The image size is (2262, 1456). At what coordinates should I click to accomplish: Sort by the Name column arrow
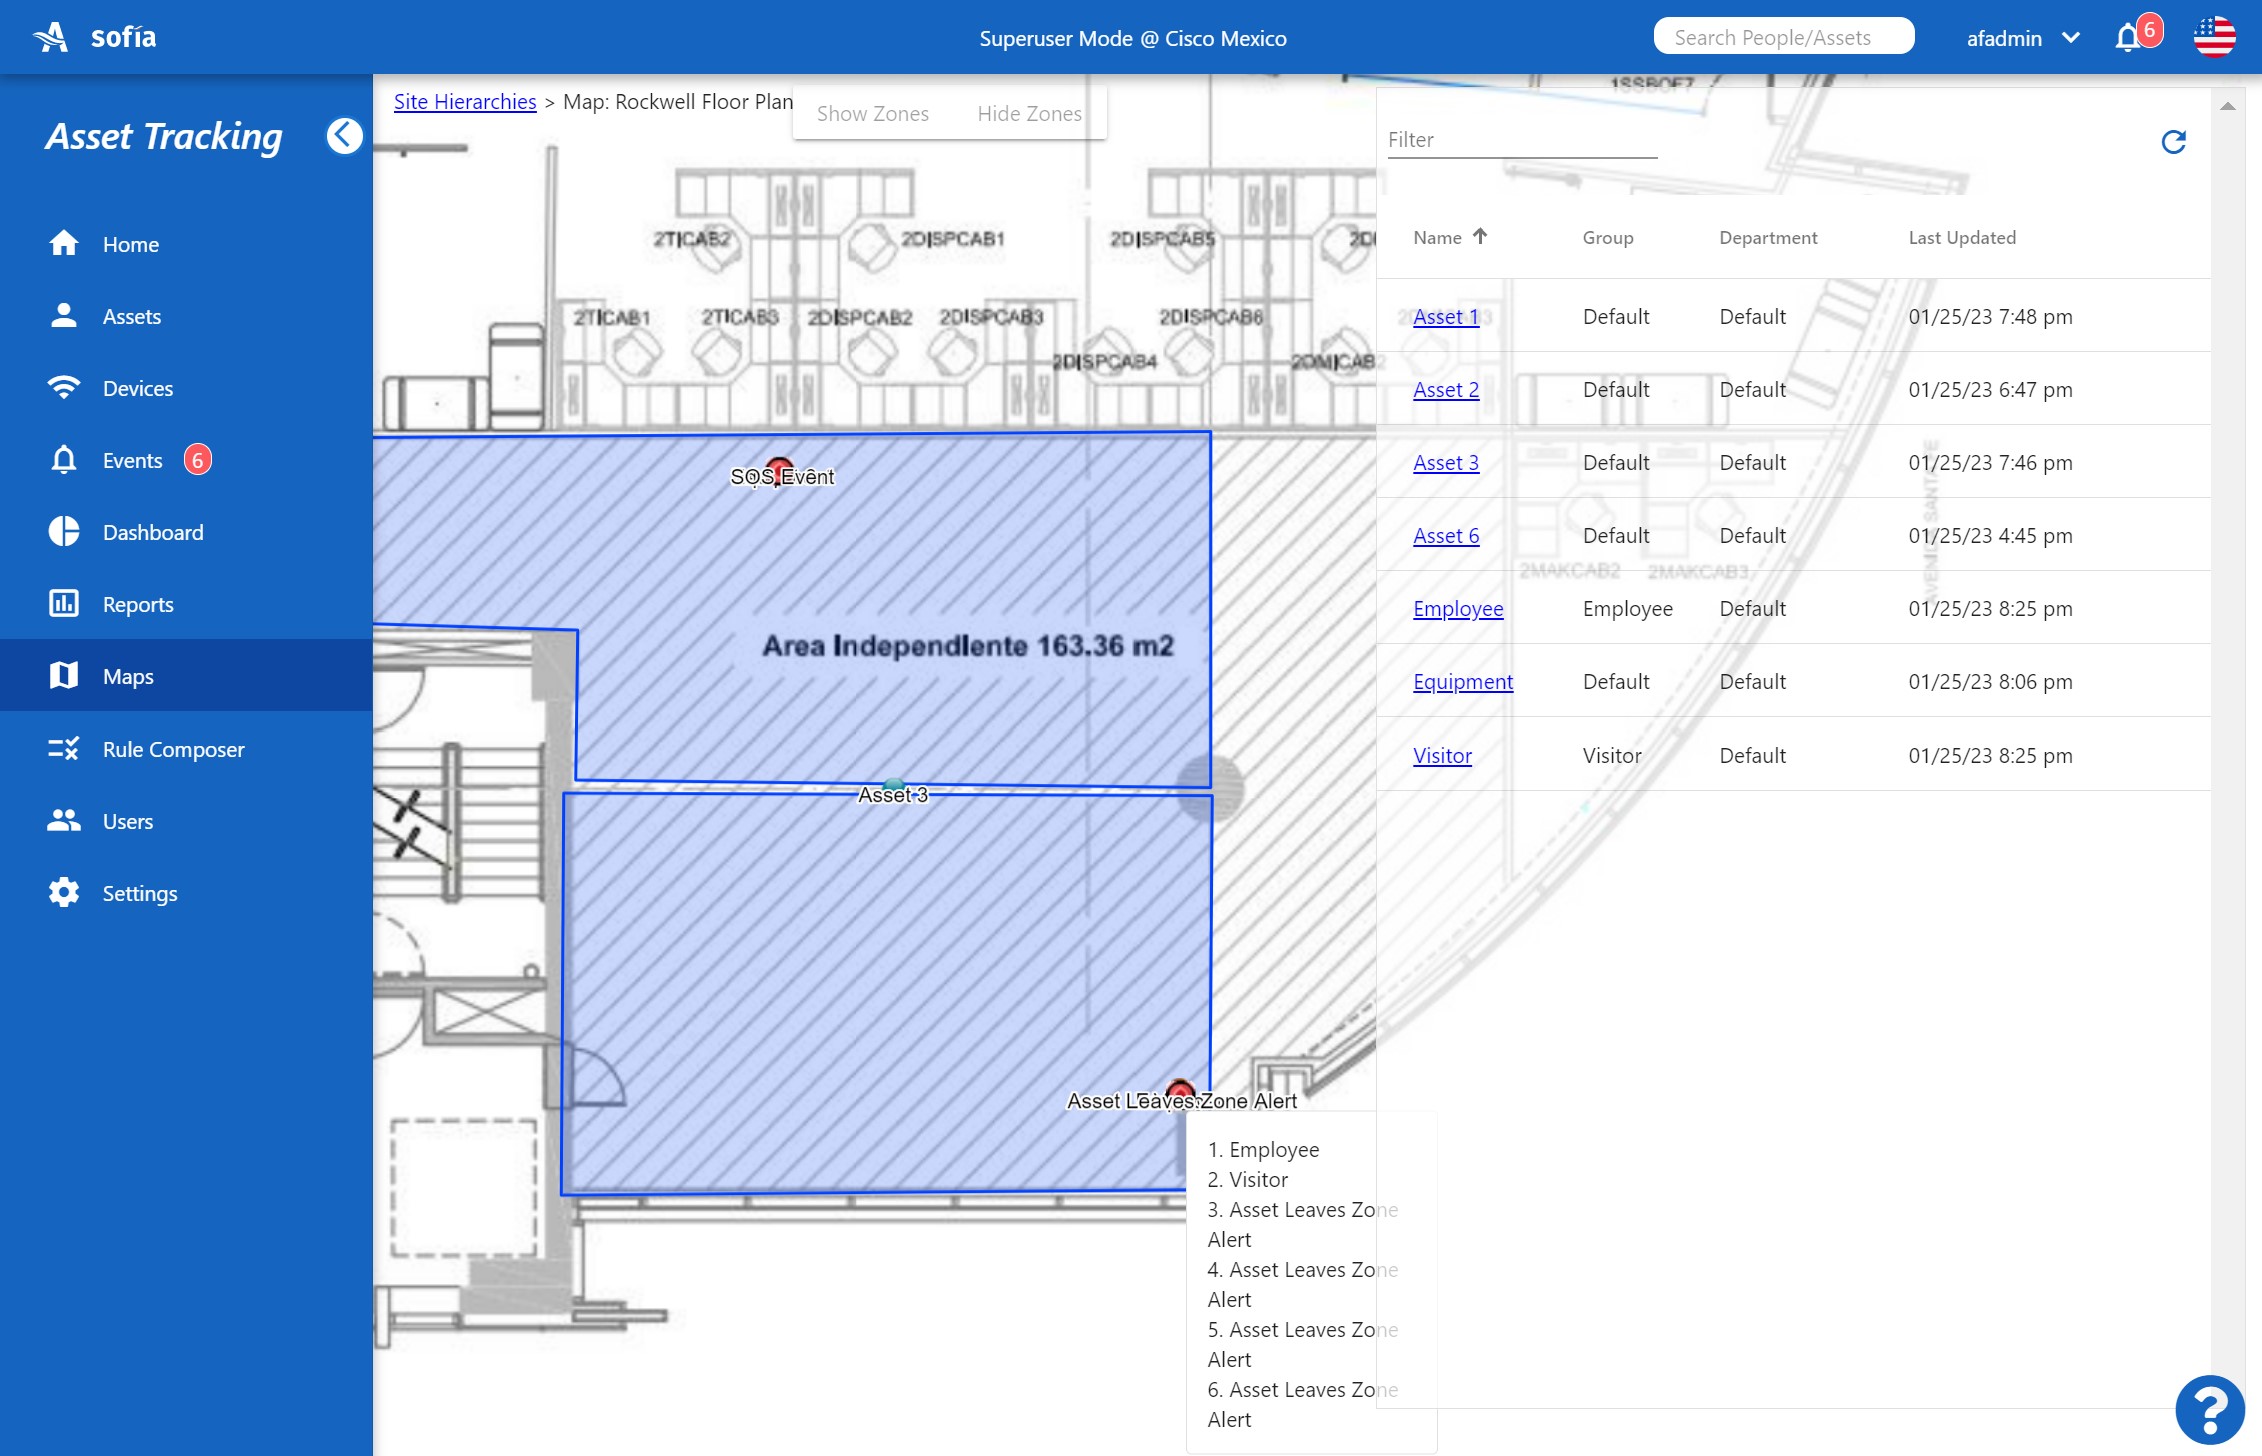tap(1480, 237)
